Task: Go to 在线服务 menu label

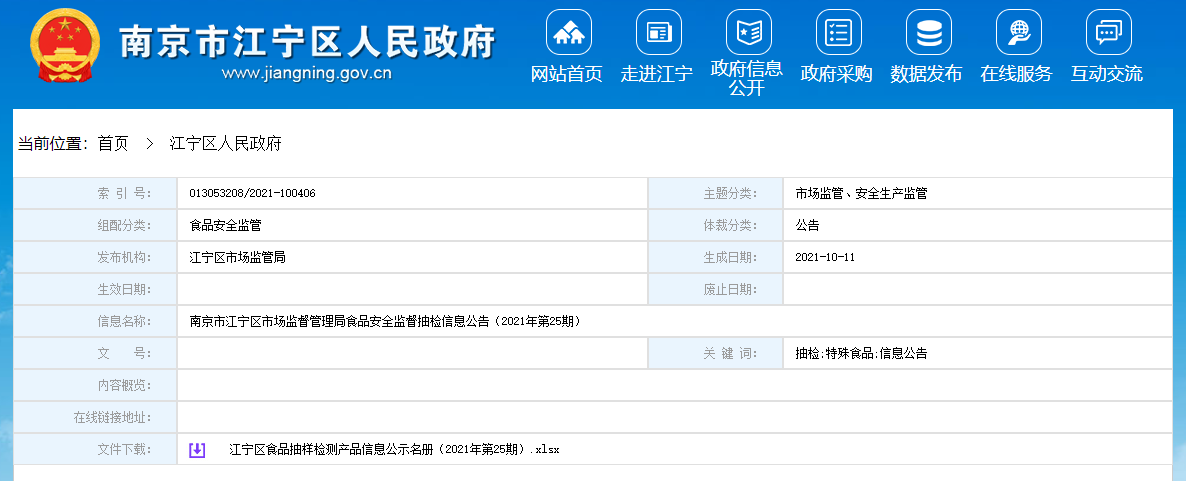Action: (1017, 74)
